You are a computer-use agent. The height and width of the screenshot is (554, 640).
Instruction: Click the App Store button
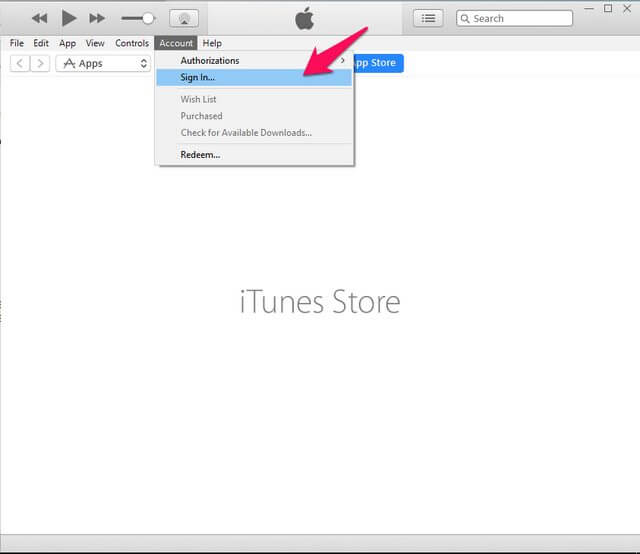point(374,63)
